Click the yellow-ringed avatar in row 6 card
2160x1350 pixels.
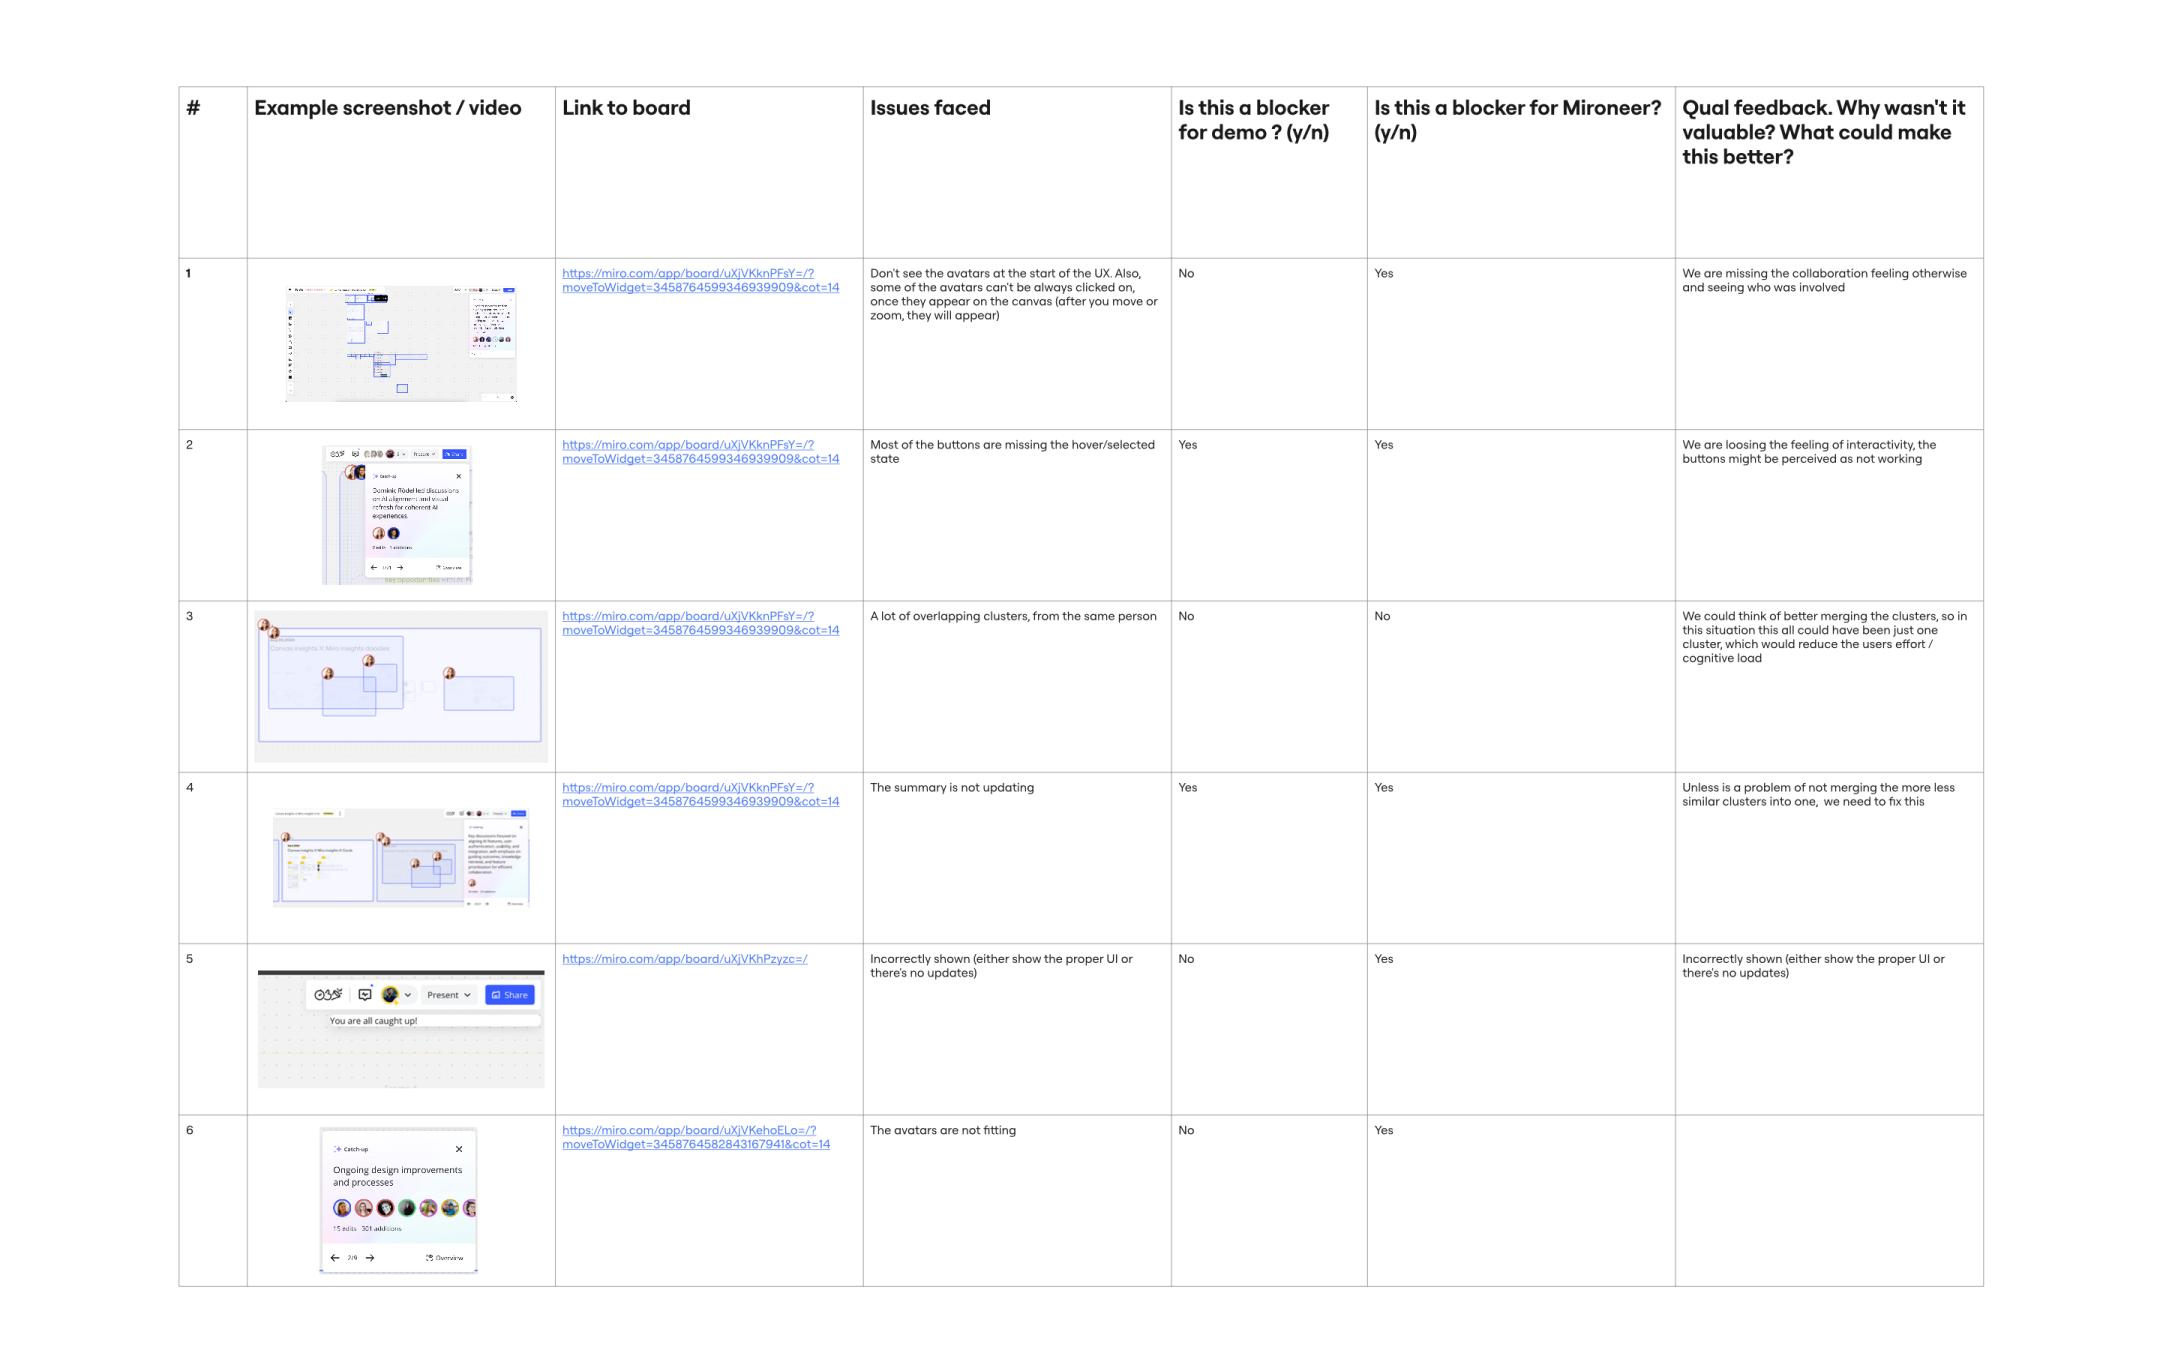(450, 1208)
